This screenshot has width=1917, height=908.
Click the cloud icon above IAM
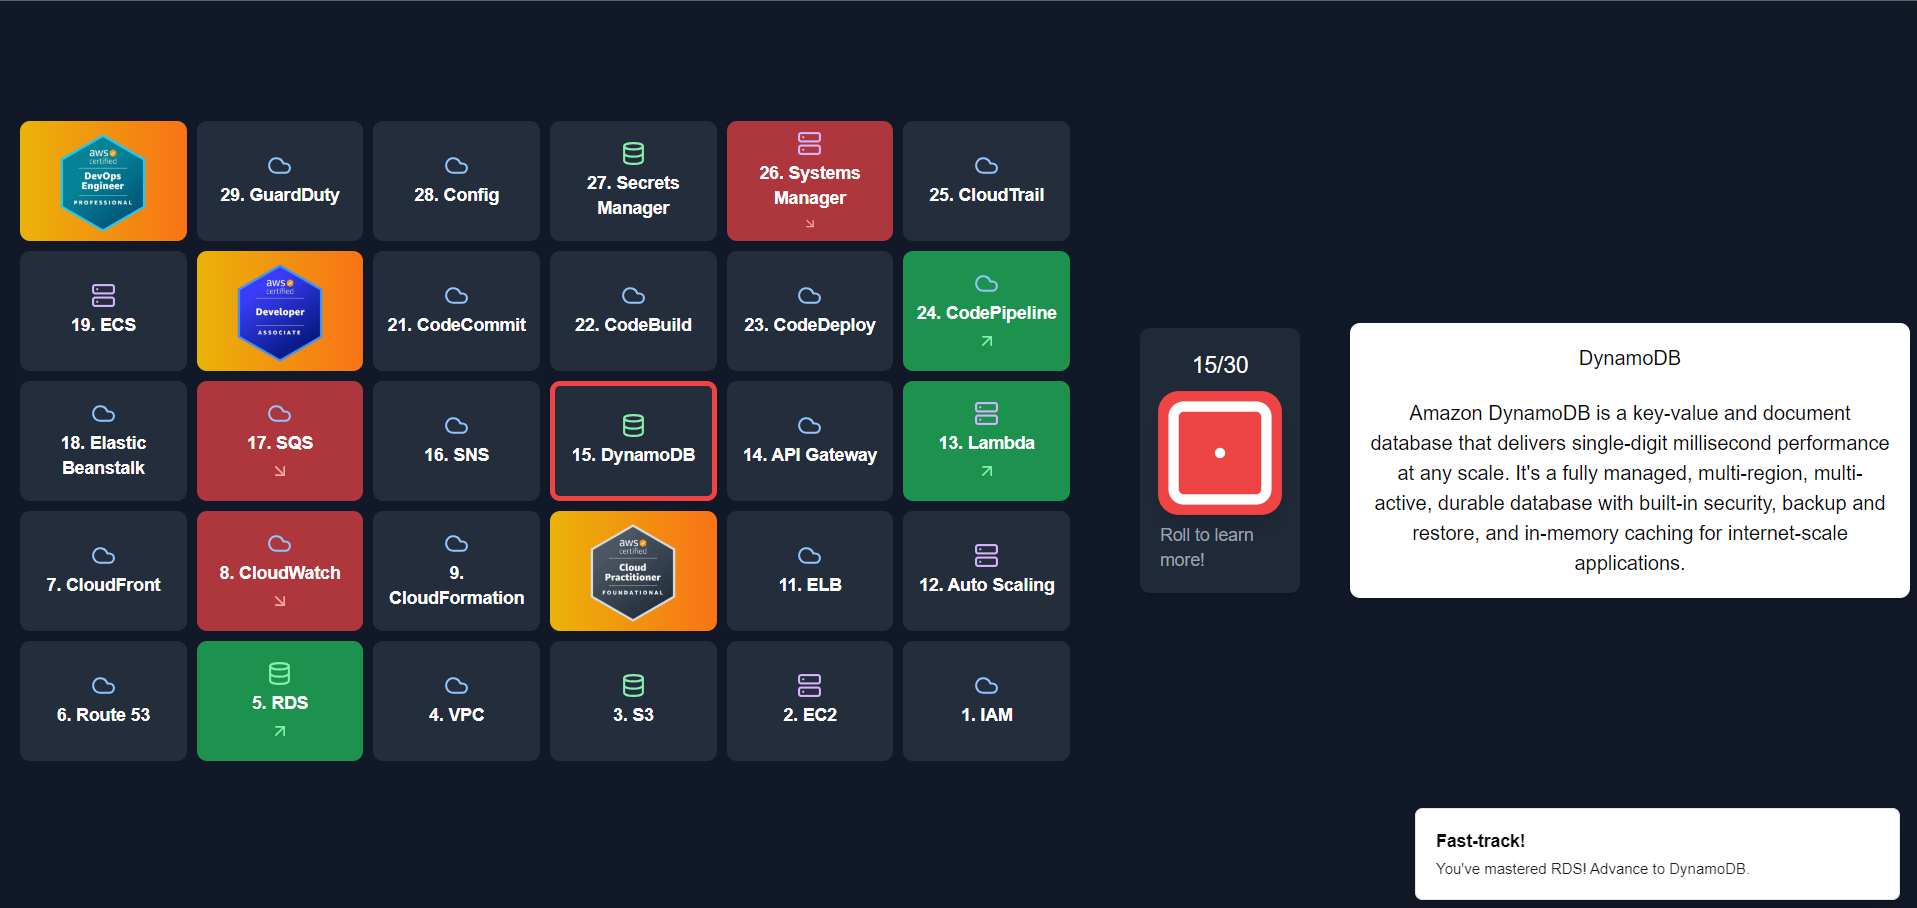pos(987,685)
